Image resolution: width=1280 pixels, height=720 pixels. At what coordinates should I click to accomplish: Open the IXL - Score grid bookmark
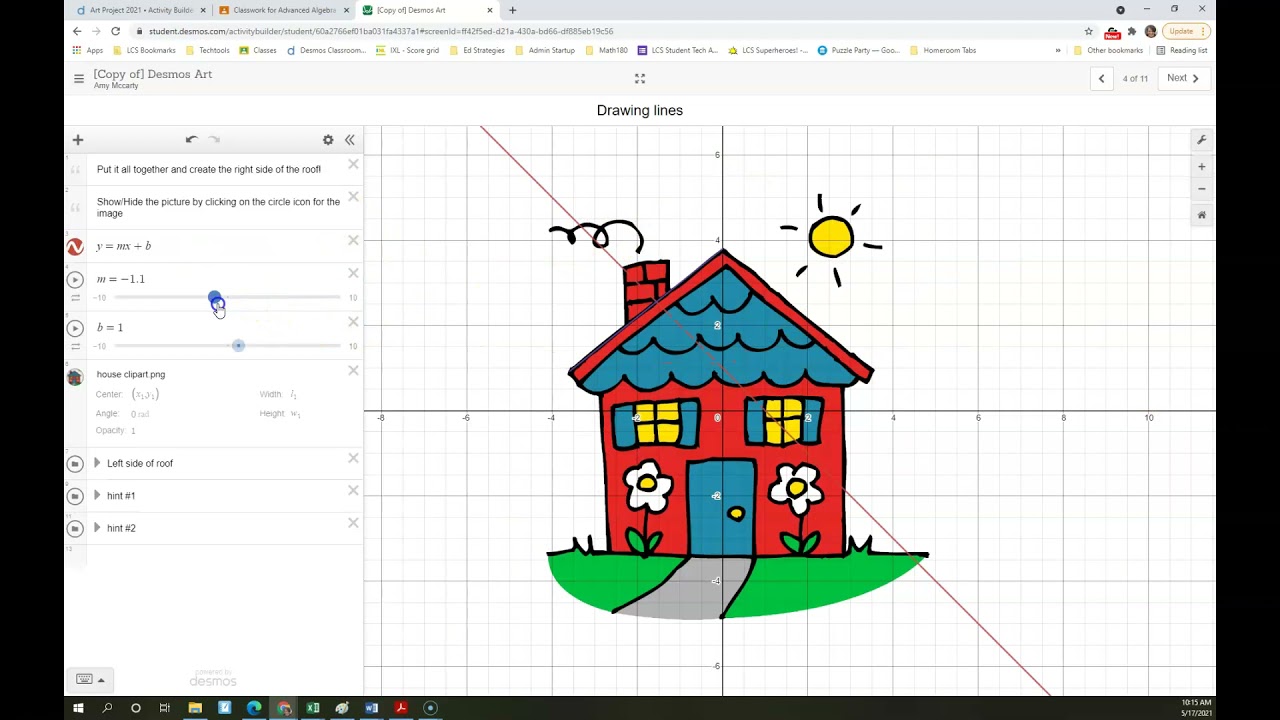click(407, 50)
